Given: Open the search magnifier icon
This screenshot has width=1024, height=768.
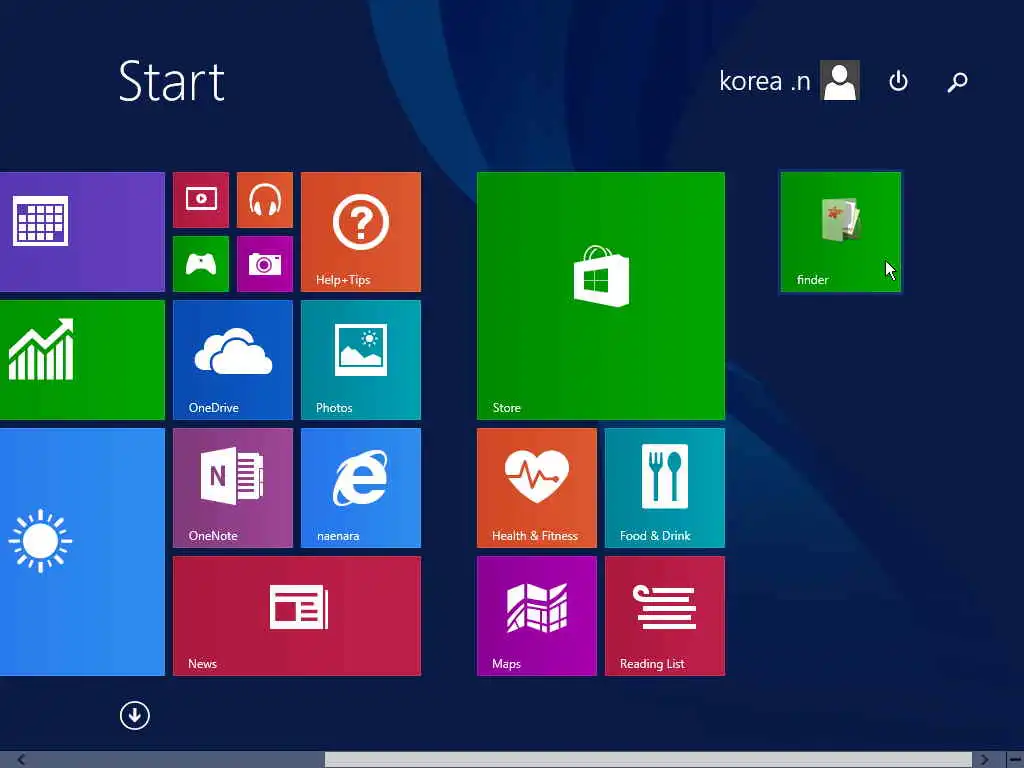Looking at the screenshot, I should tap(957, 82).
